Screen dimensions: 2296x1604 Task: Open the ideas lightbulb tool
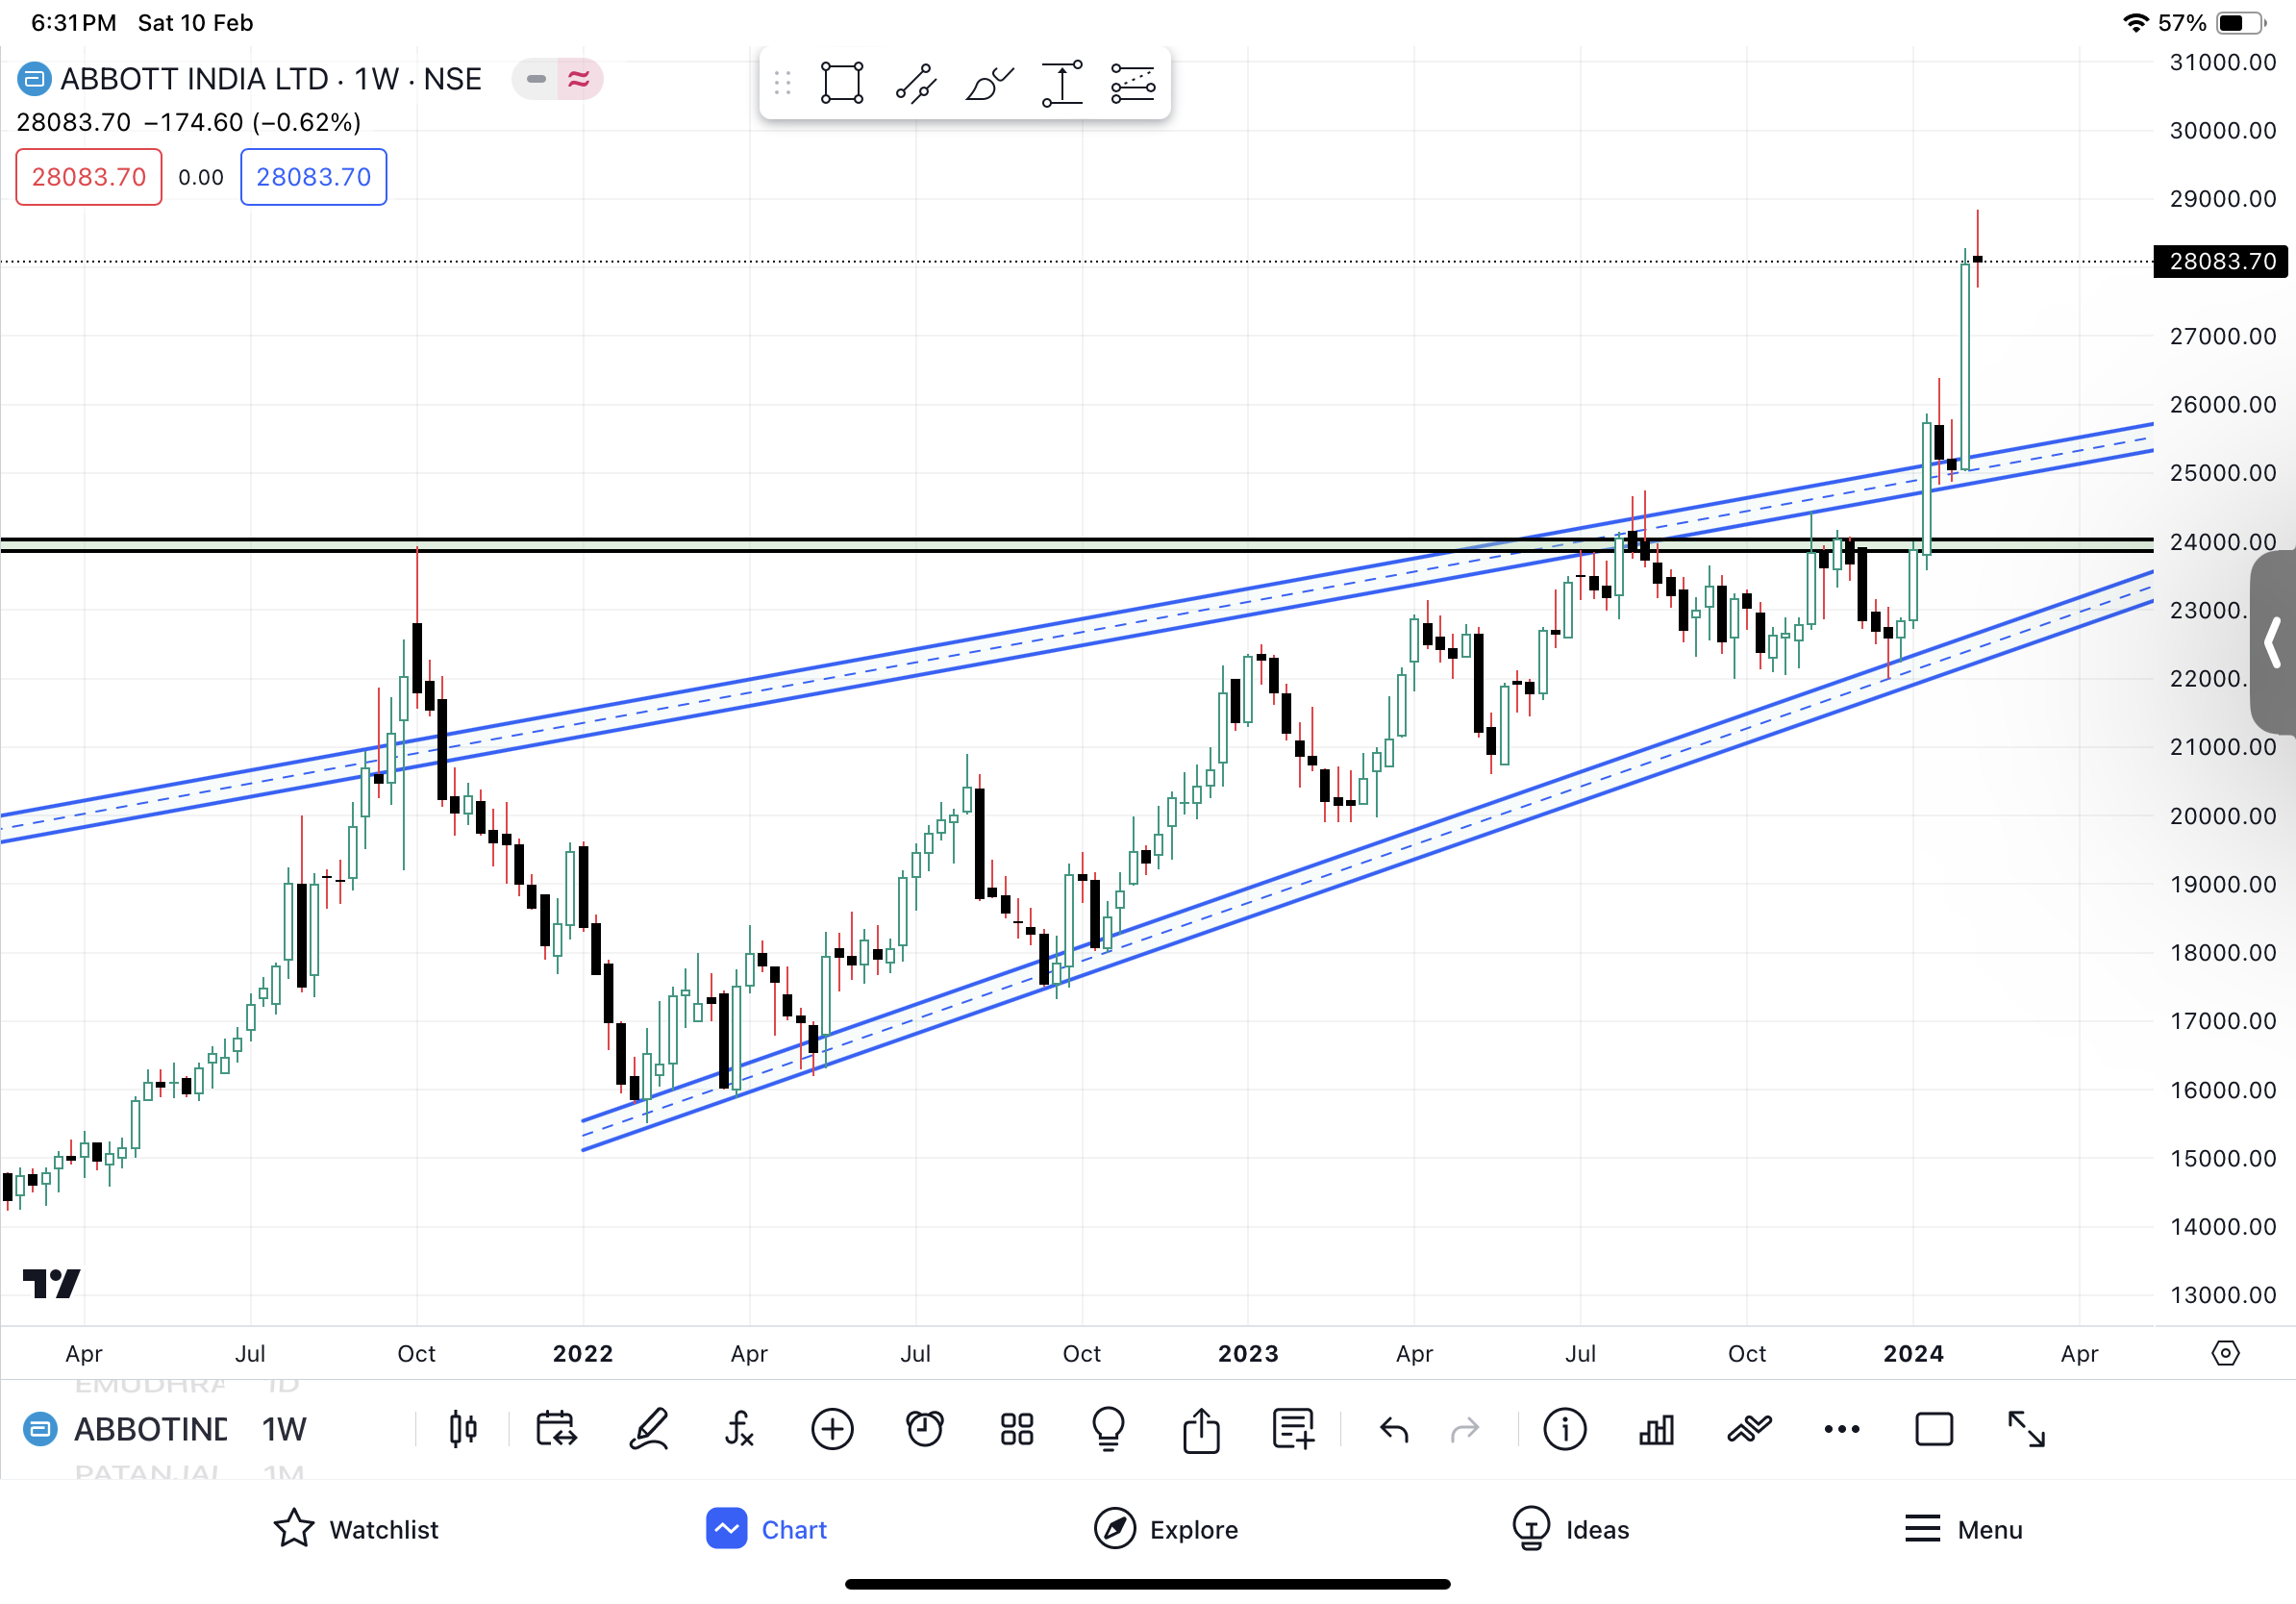click(x=1108, y=1429)
